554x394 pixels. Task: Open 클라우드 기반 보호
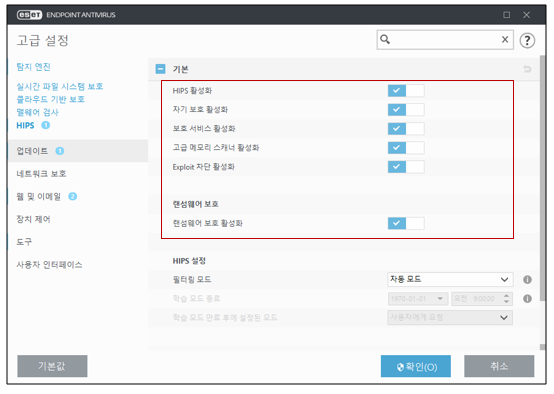point(51,99)
